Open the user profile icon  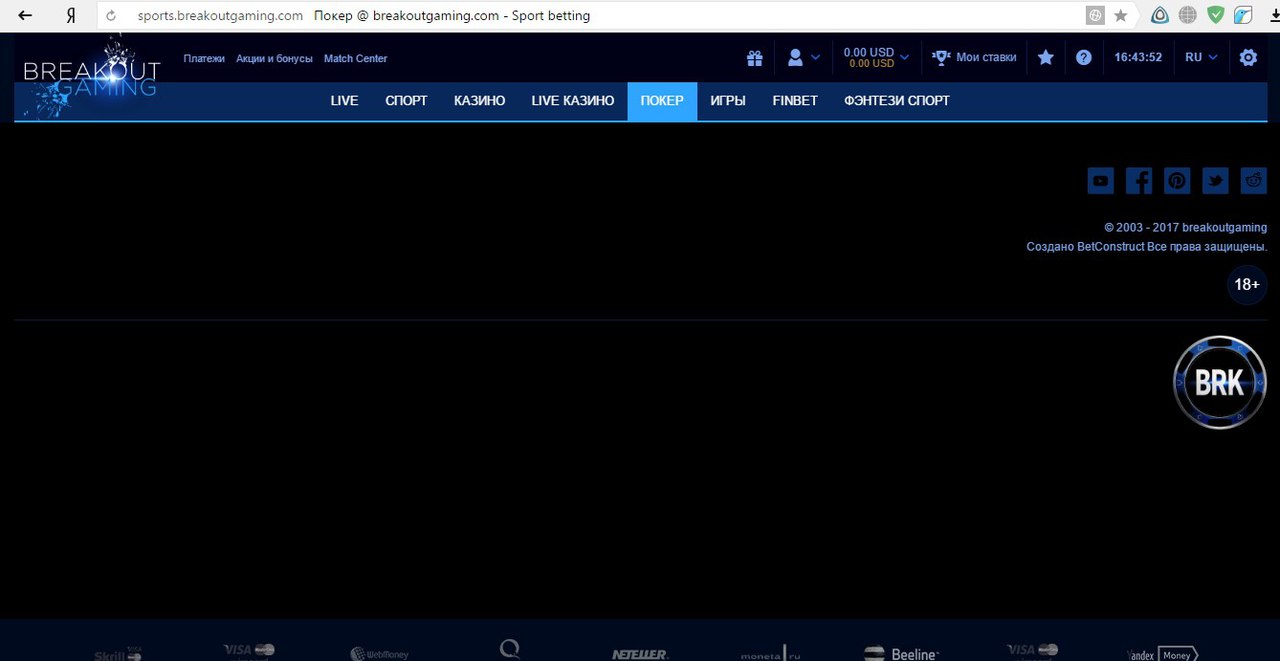point(795,58)
